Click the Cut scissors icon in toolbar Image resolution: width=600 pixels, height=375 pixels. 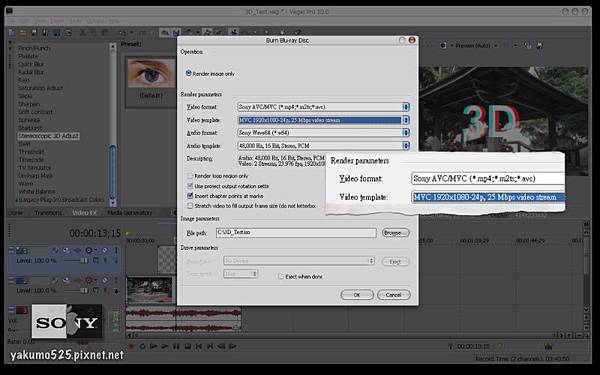coord(83,33)
